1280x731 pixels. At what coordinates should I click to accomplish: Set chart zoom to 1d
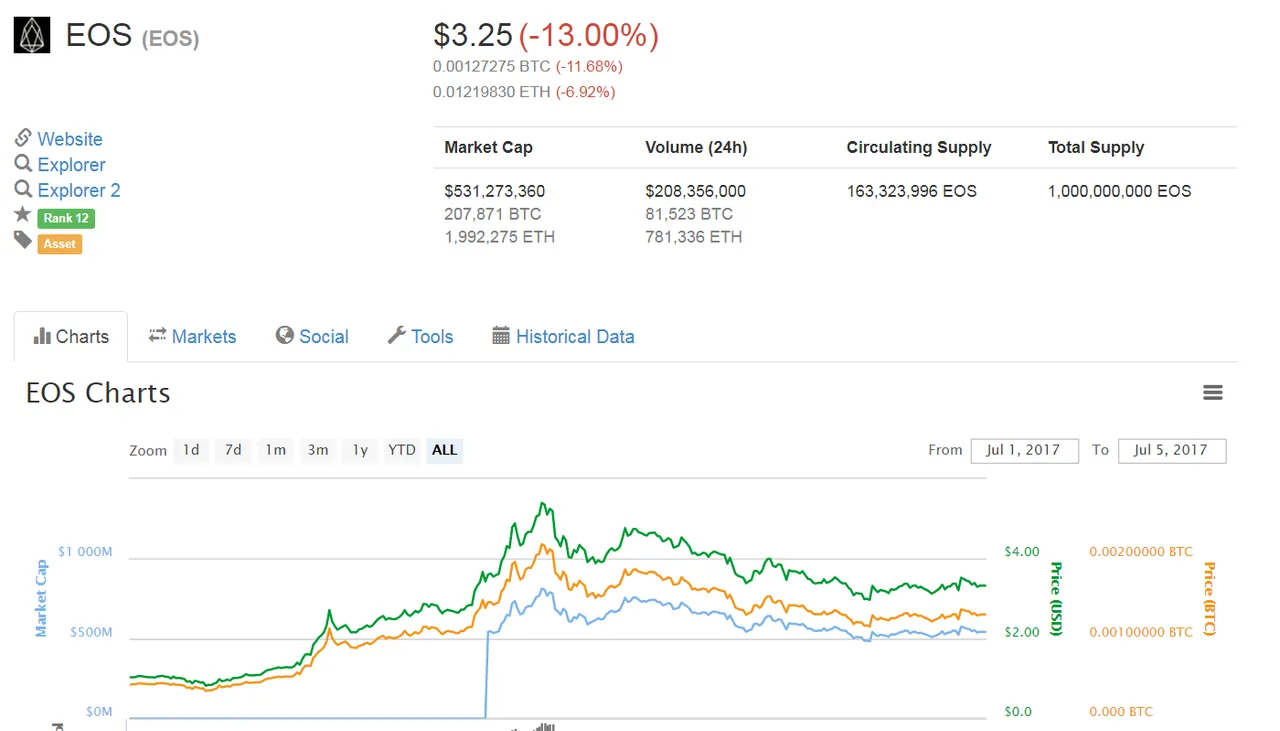pyautogui.click(x=191, y=450)
